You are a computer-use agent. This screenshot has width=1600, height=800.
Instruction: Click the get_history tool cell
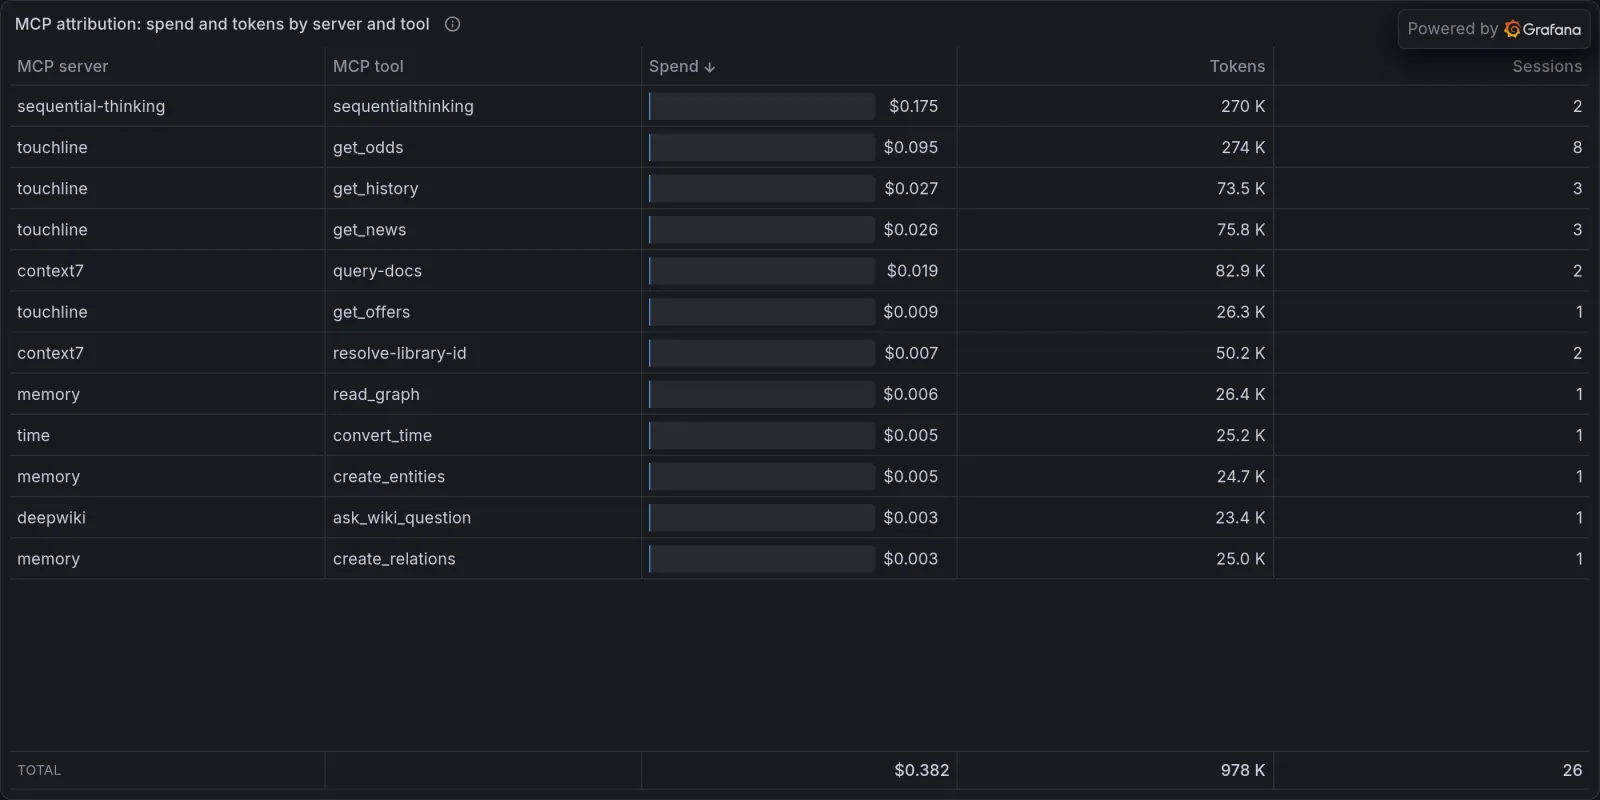click(483, 188)
